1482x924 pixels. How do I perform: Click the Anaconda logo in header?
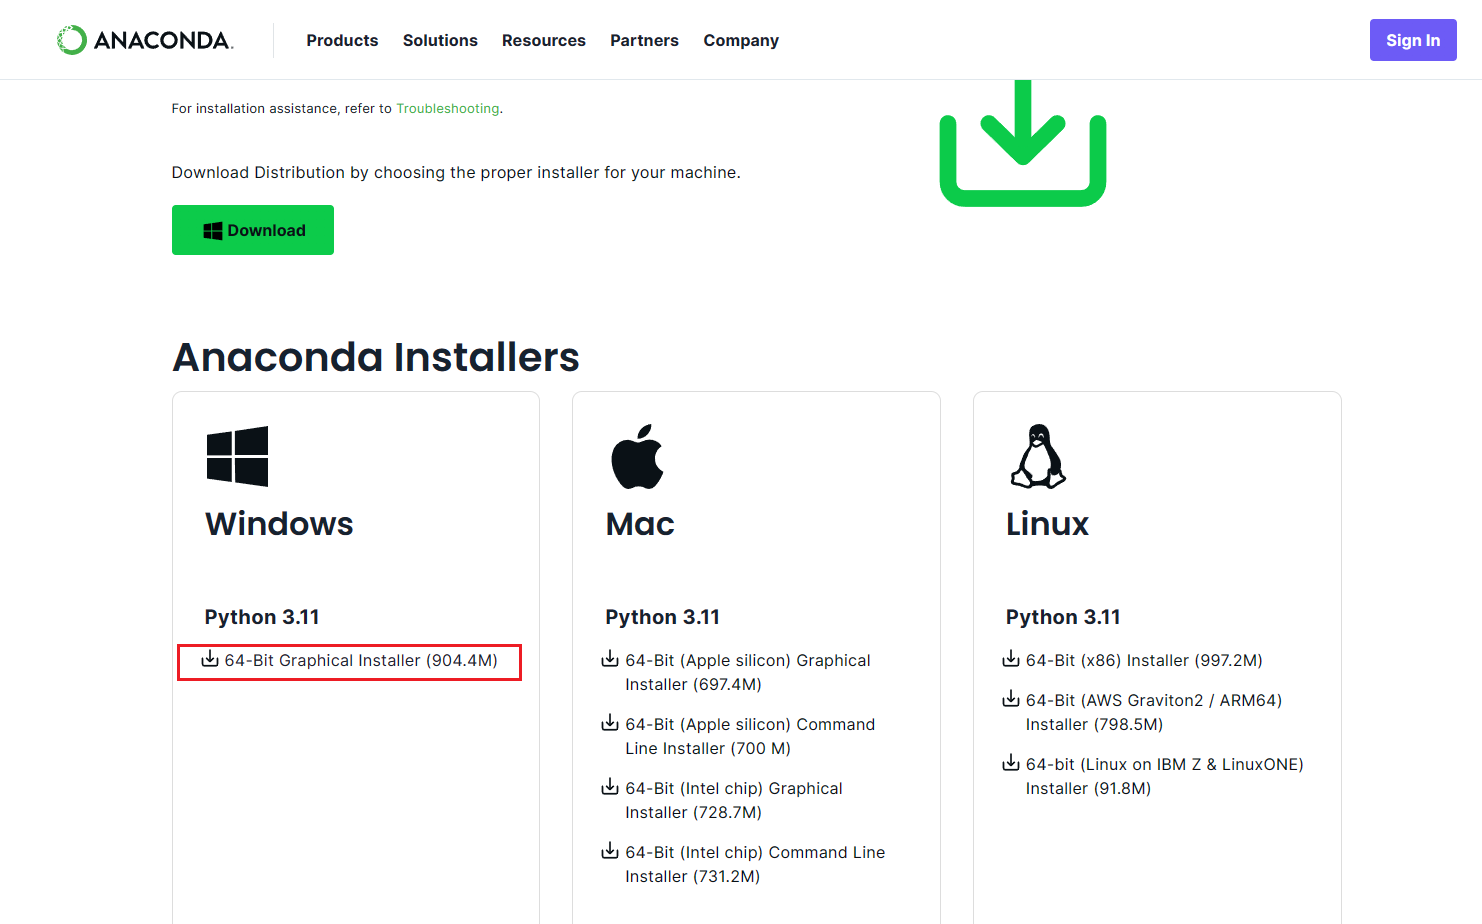coord(145,40)
